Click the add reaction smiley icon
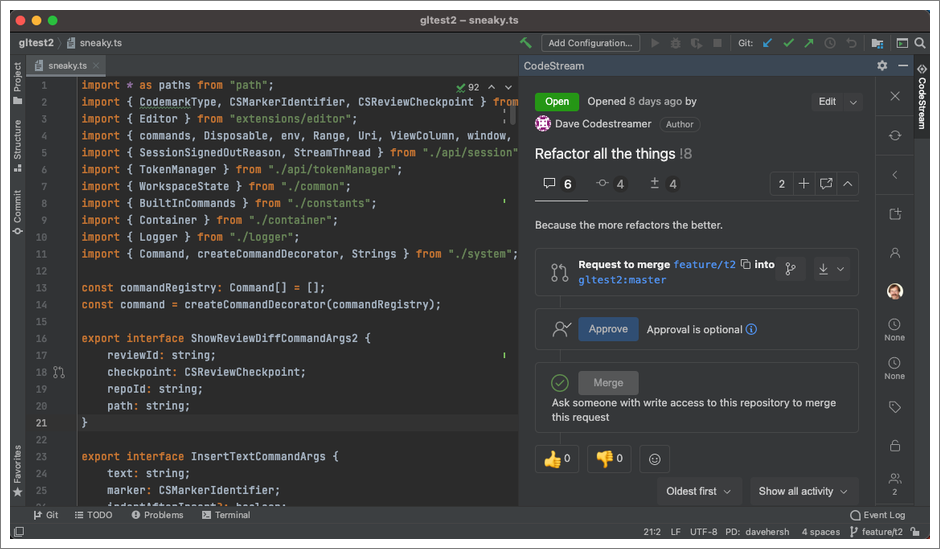Screen dimensions: 940x549 tap(655, 459)
